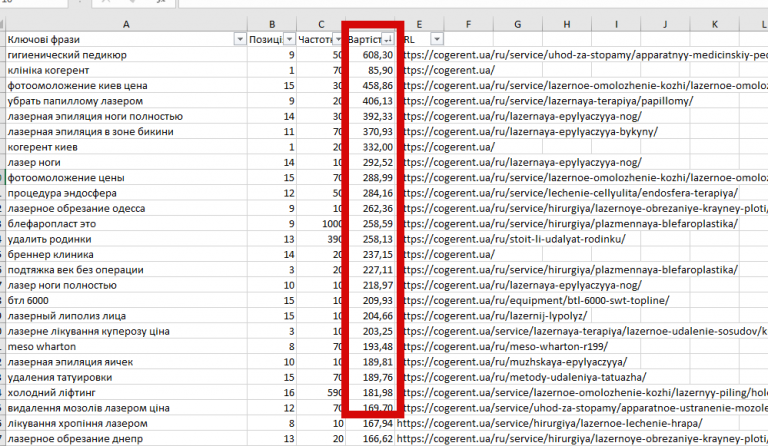The width and height of the screenshot is (768, 446).
Task: Select cell 'холодний ліфтинг'
Action: click(126, 392)
